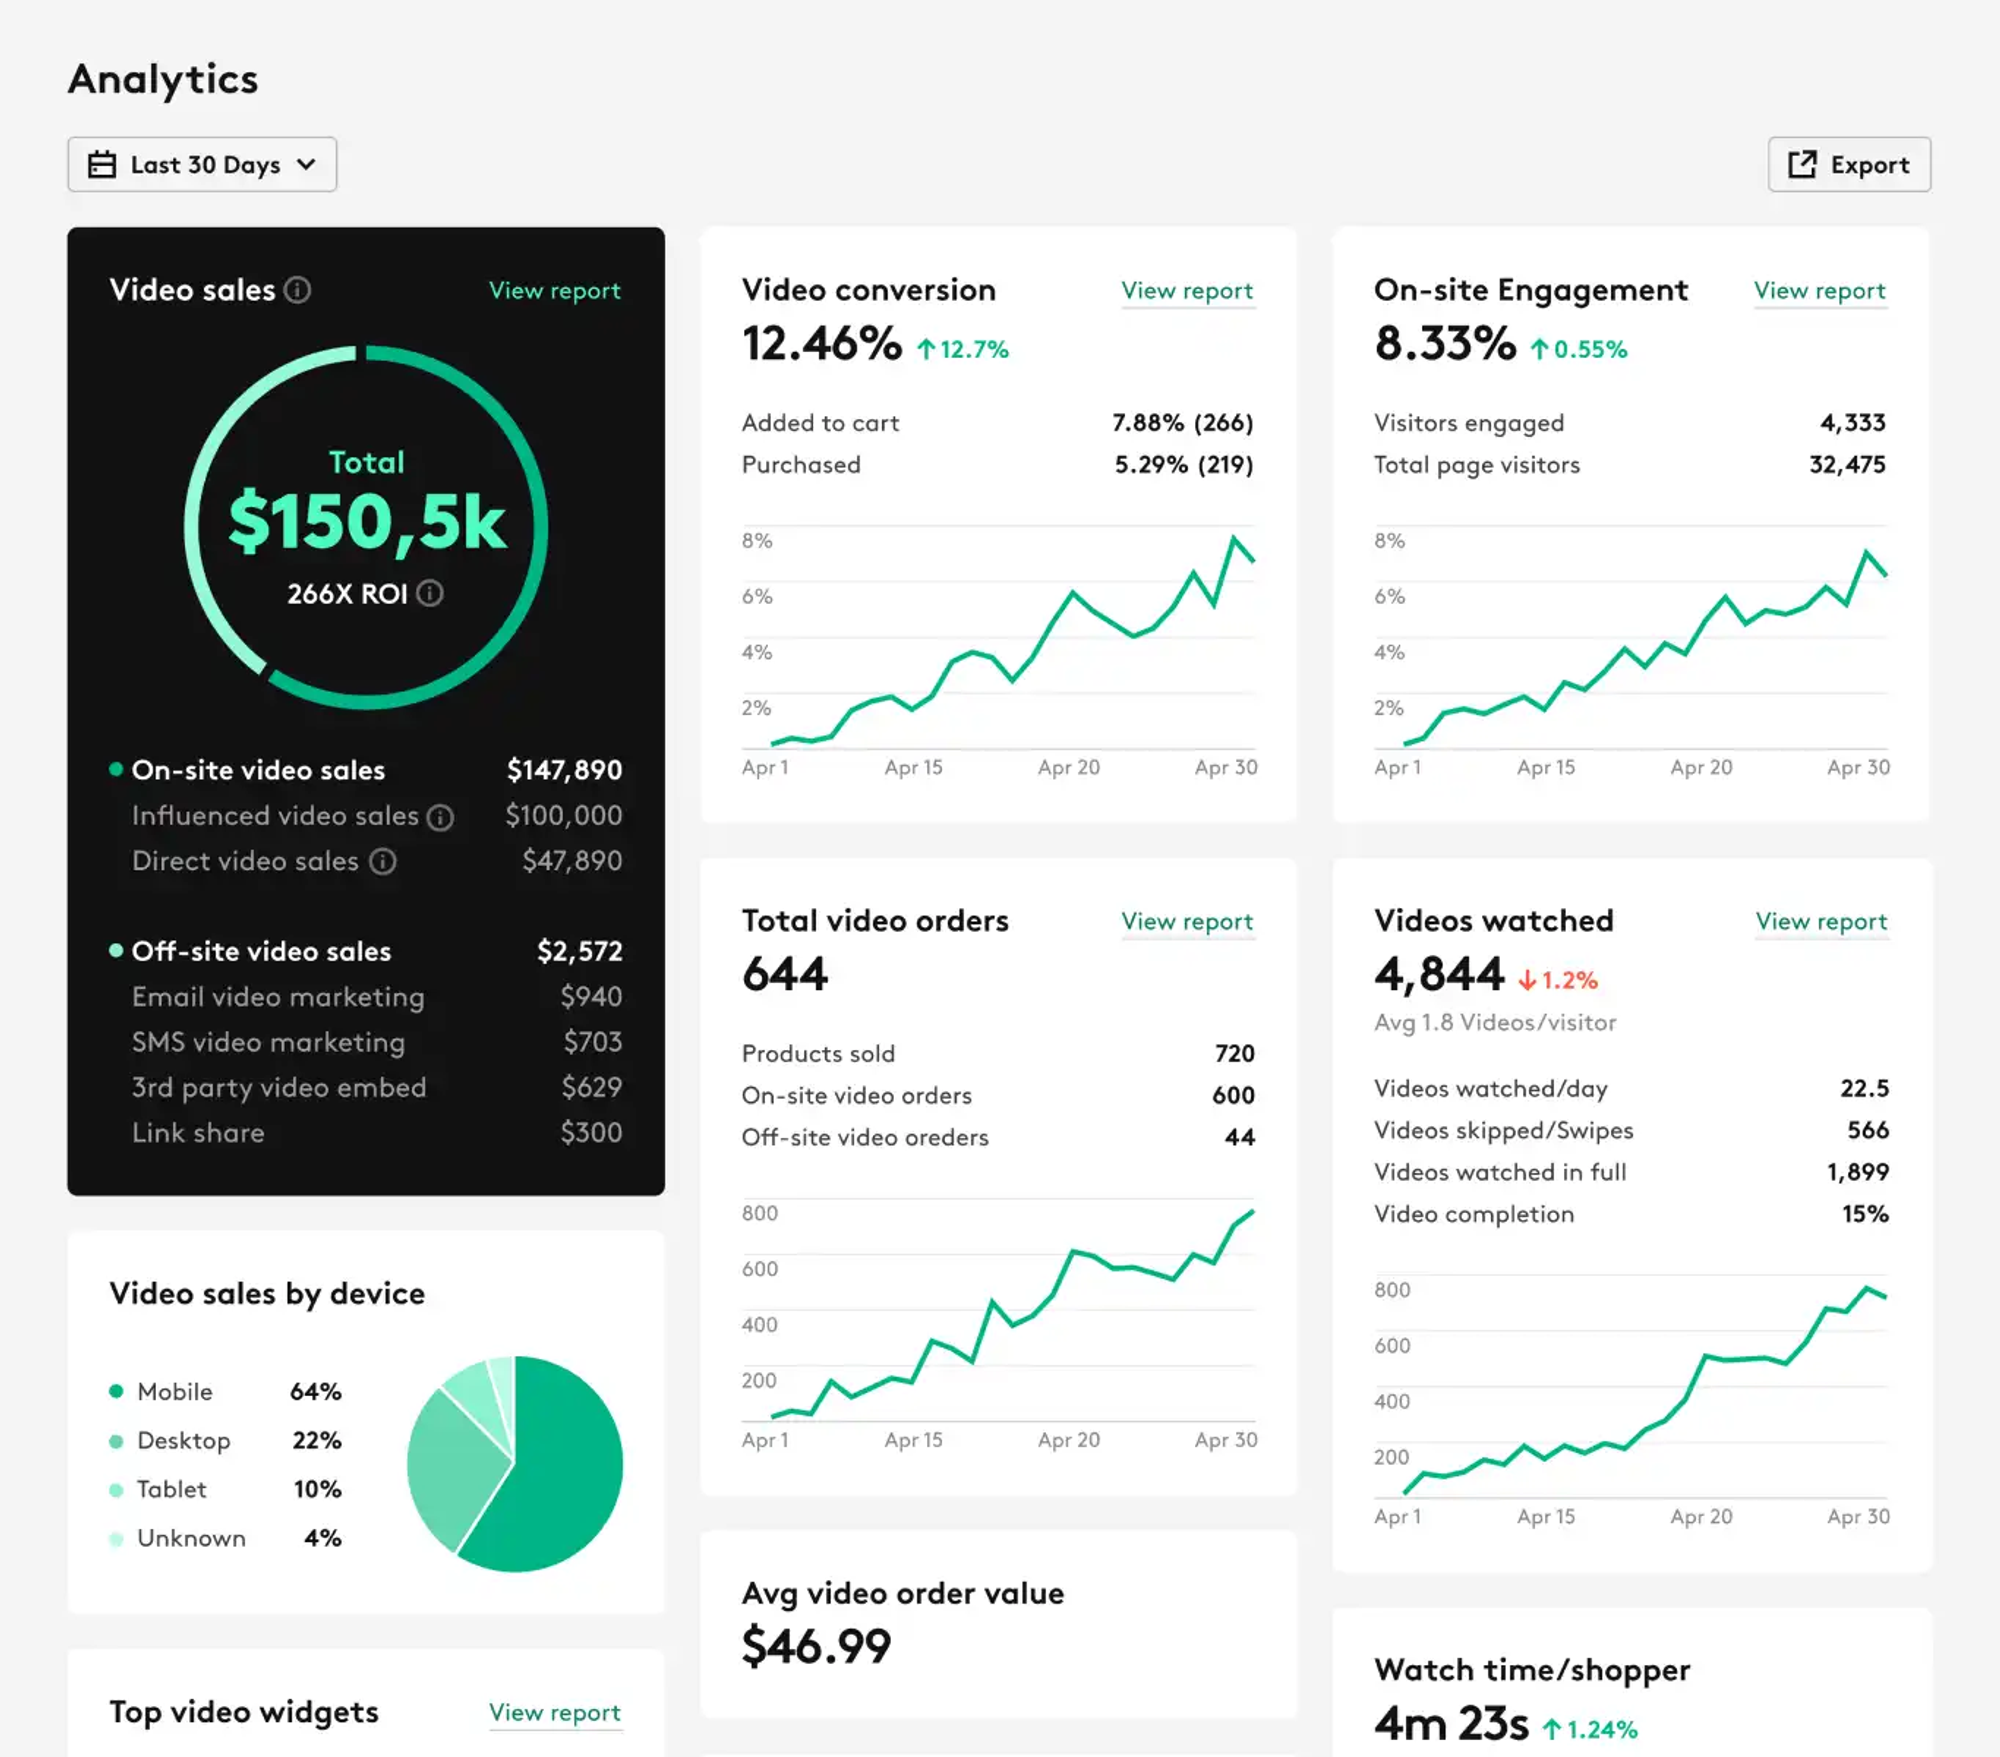2000x1757 pixels.
Task: Select the Videos watched View report tab
Action: [x=1821, y=922]
